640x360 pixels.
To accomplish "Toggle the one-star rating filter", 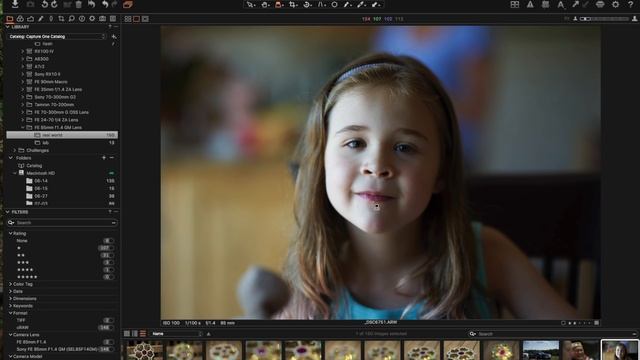I will tap(106, 248).
